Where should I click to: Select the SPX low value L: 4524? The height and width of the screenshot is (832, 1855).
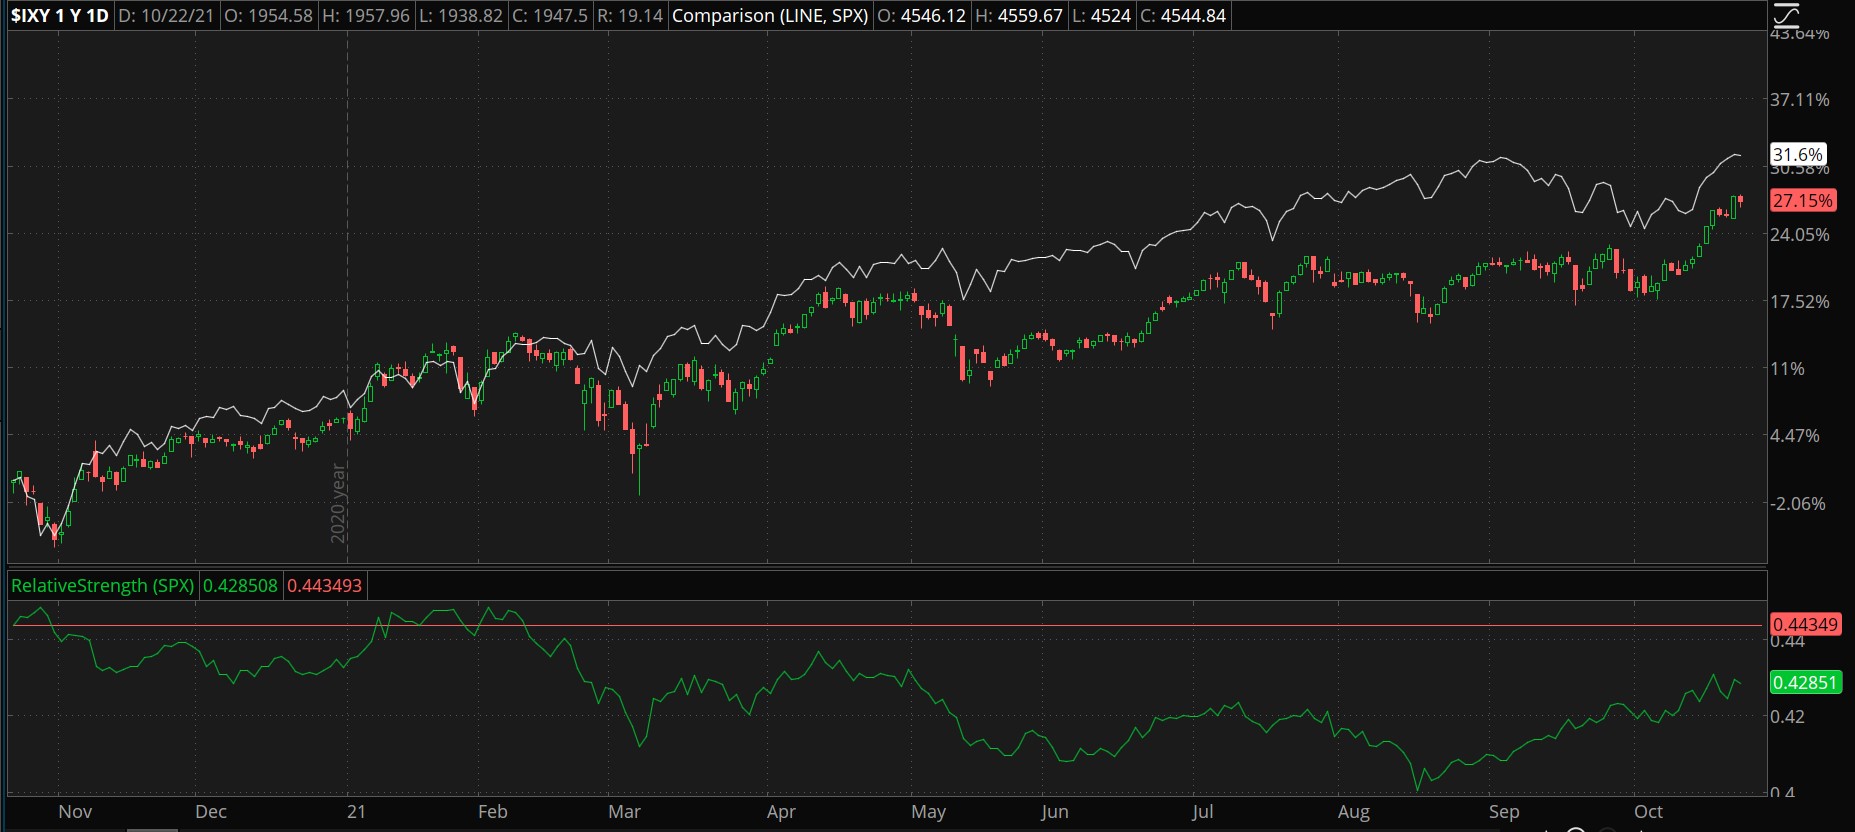tap(1101, 16)
